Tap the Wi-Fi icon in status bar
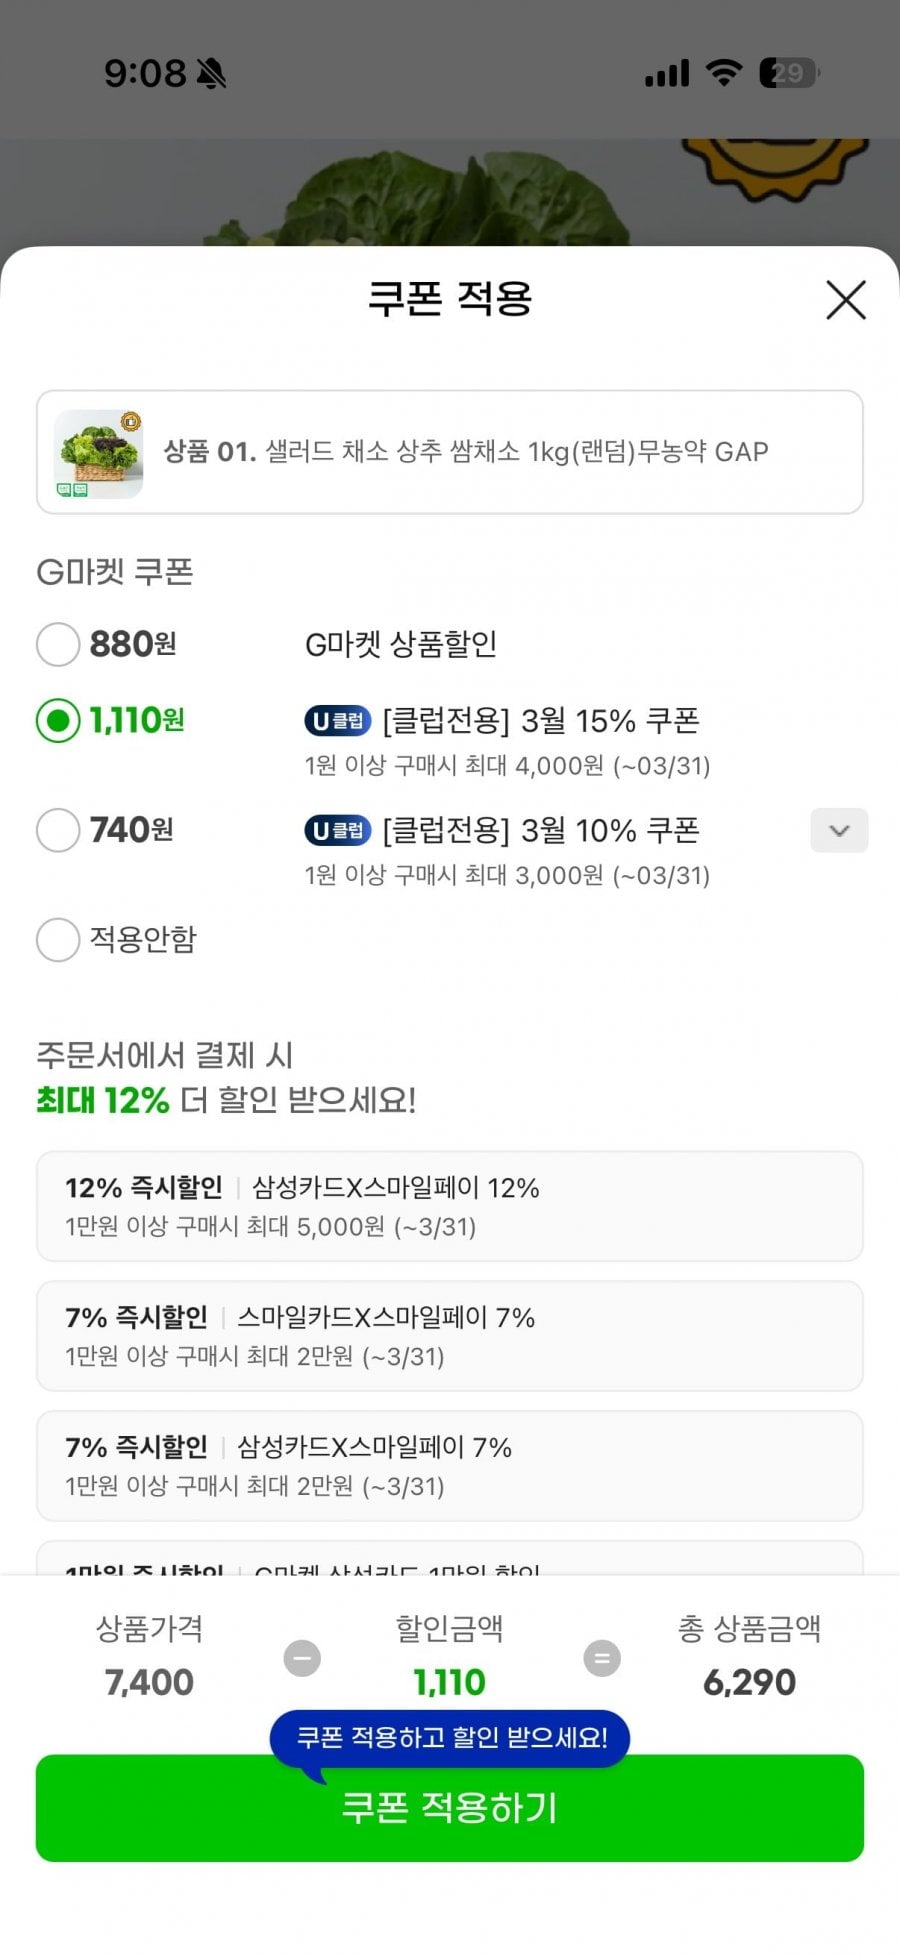900x1956 pixels. click(723, 73)
